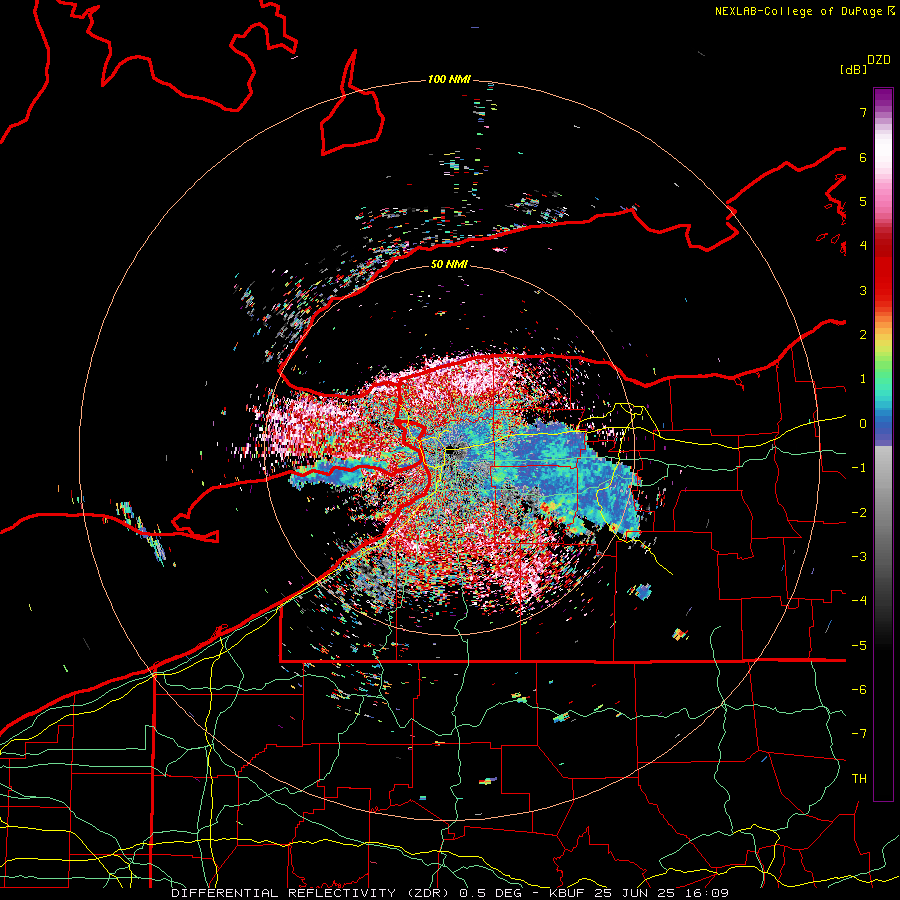Click the -4 value on the ZDR scale
The height and width of the screenshot is (900, 900).
click(859, 601)
